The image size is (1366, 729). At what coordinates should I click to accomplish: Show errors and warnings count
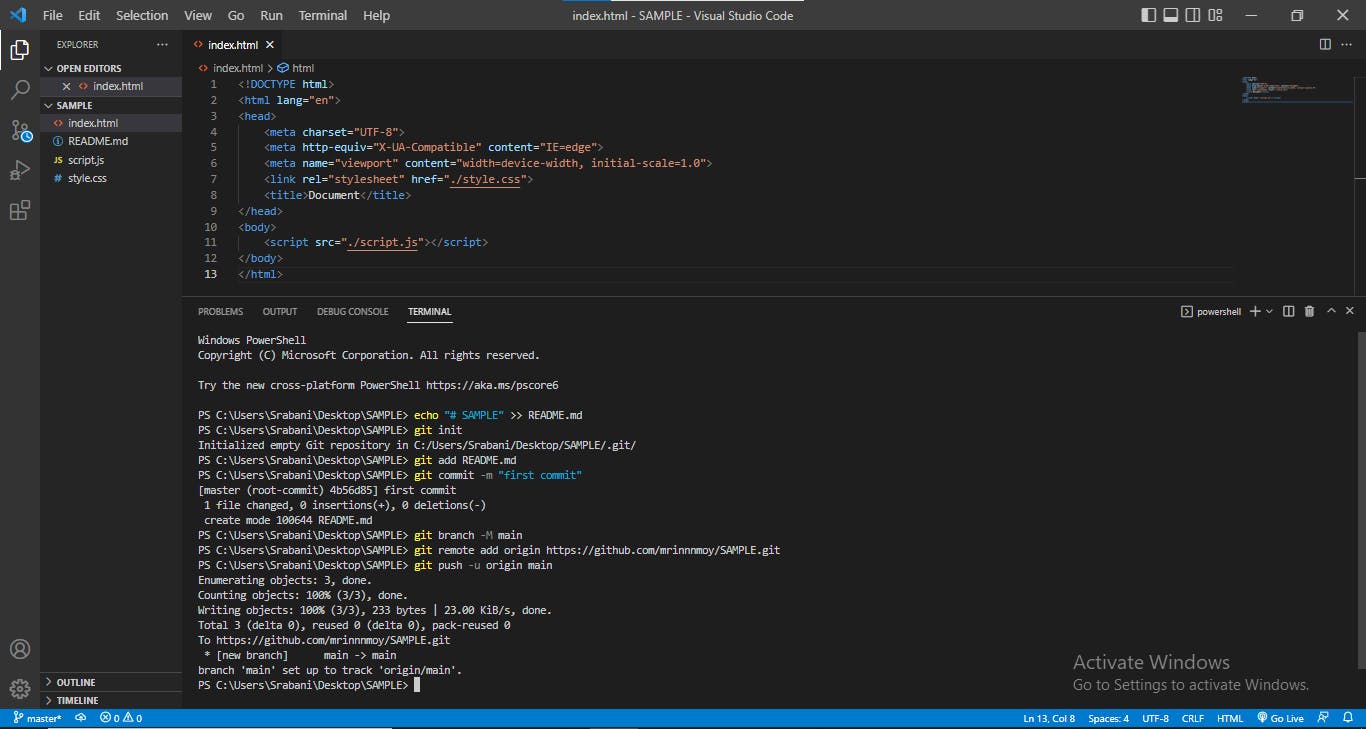point(121,718)
